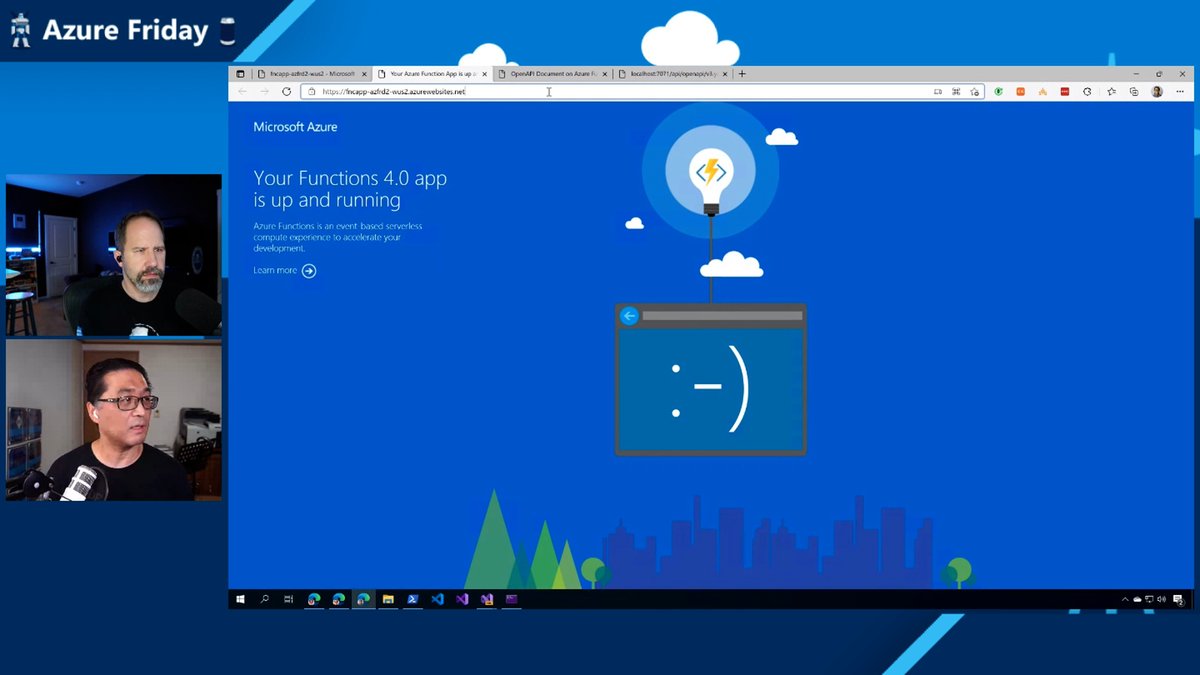
Task: Switch to OpenAPI Document on Azure tab
Action: 552,74
